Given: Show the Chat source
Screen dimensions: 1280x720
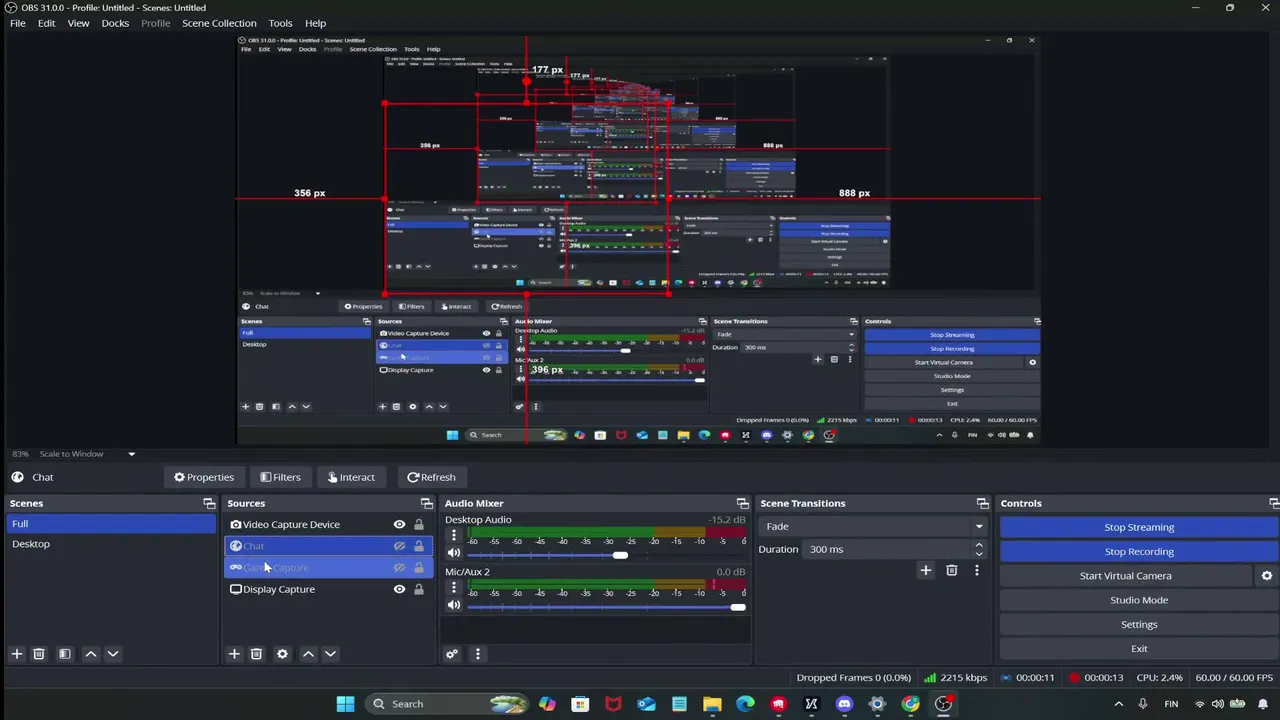Looking at the screenshot, I should 399,546.
